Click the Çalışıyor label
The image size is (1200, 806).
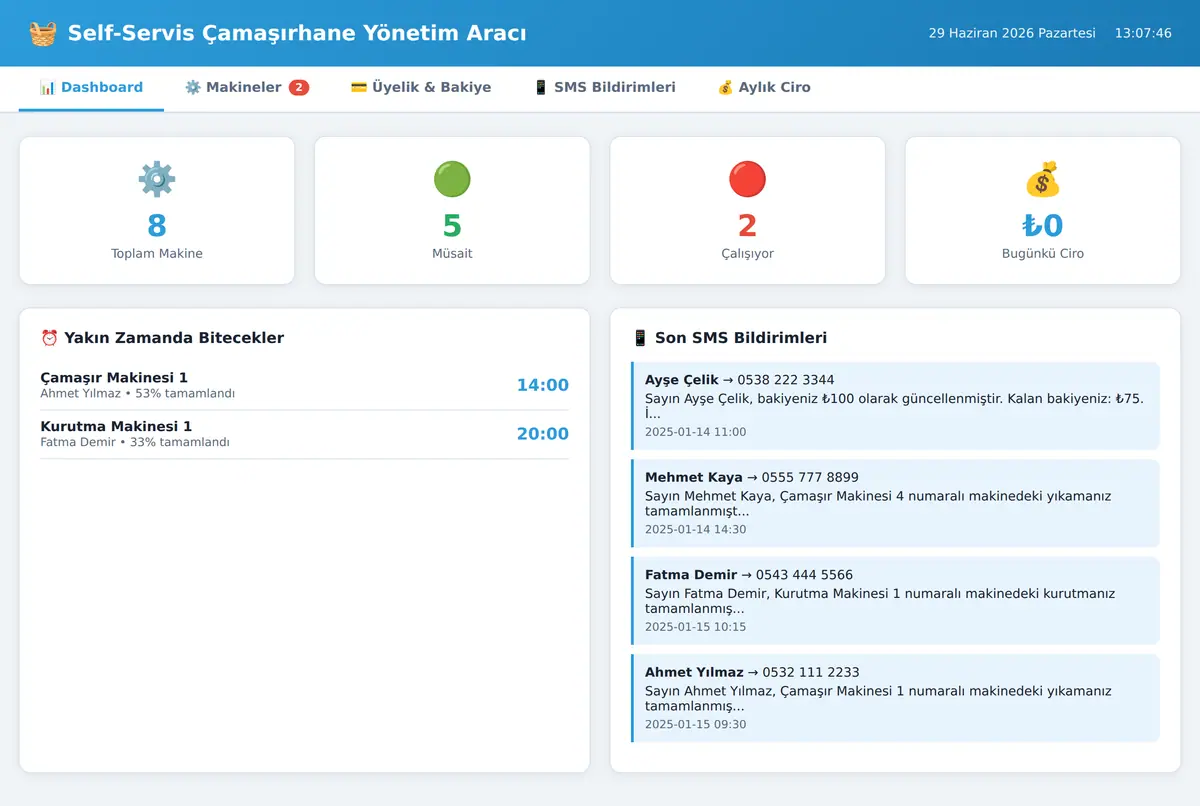[747, 254]
